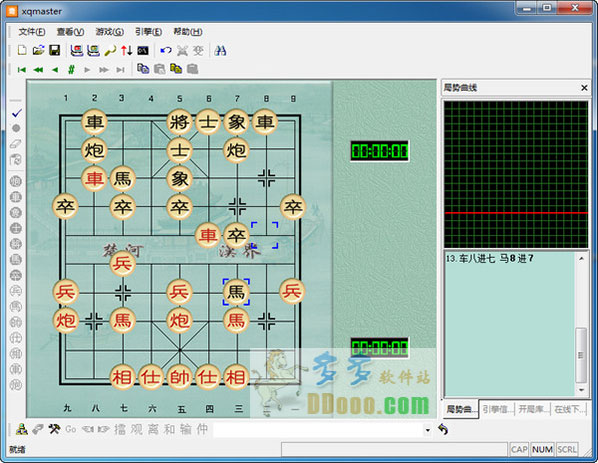Flip the board with the red up-down arrows
This screenshot has height=463, width=598.
127,51
